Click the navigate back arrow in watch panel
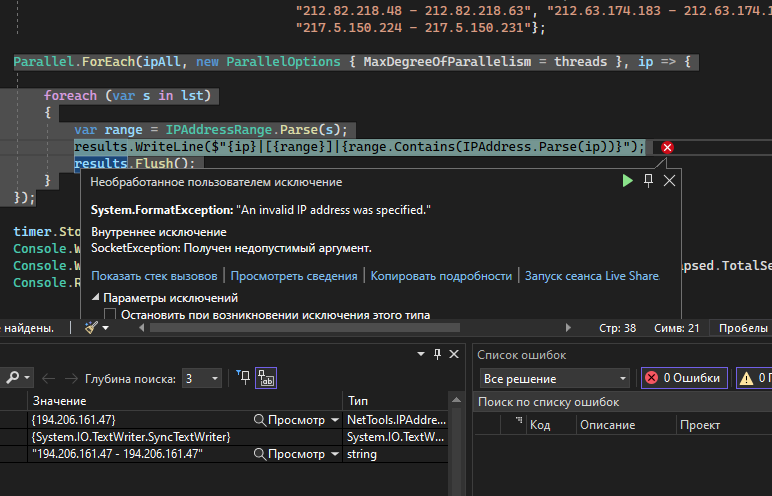Screen dimensions: 772x496 [x=47, y=378]
